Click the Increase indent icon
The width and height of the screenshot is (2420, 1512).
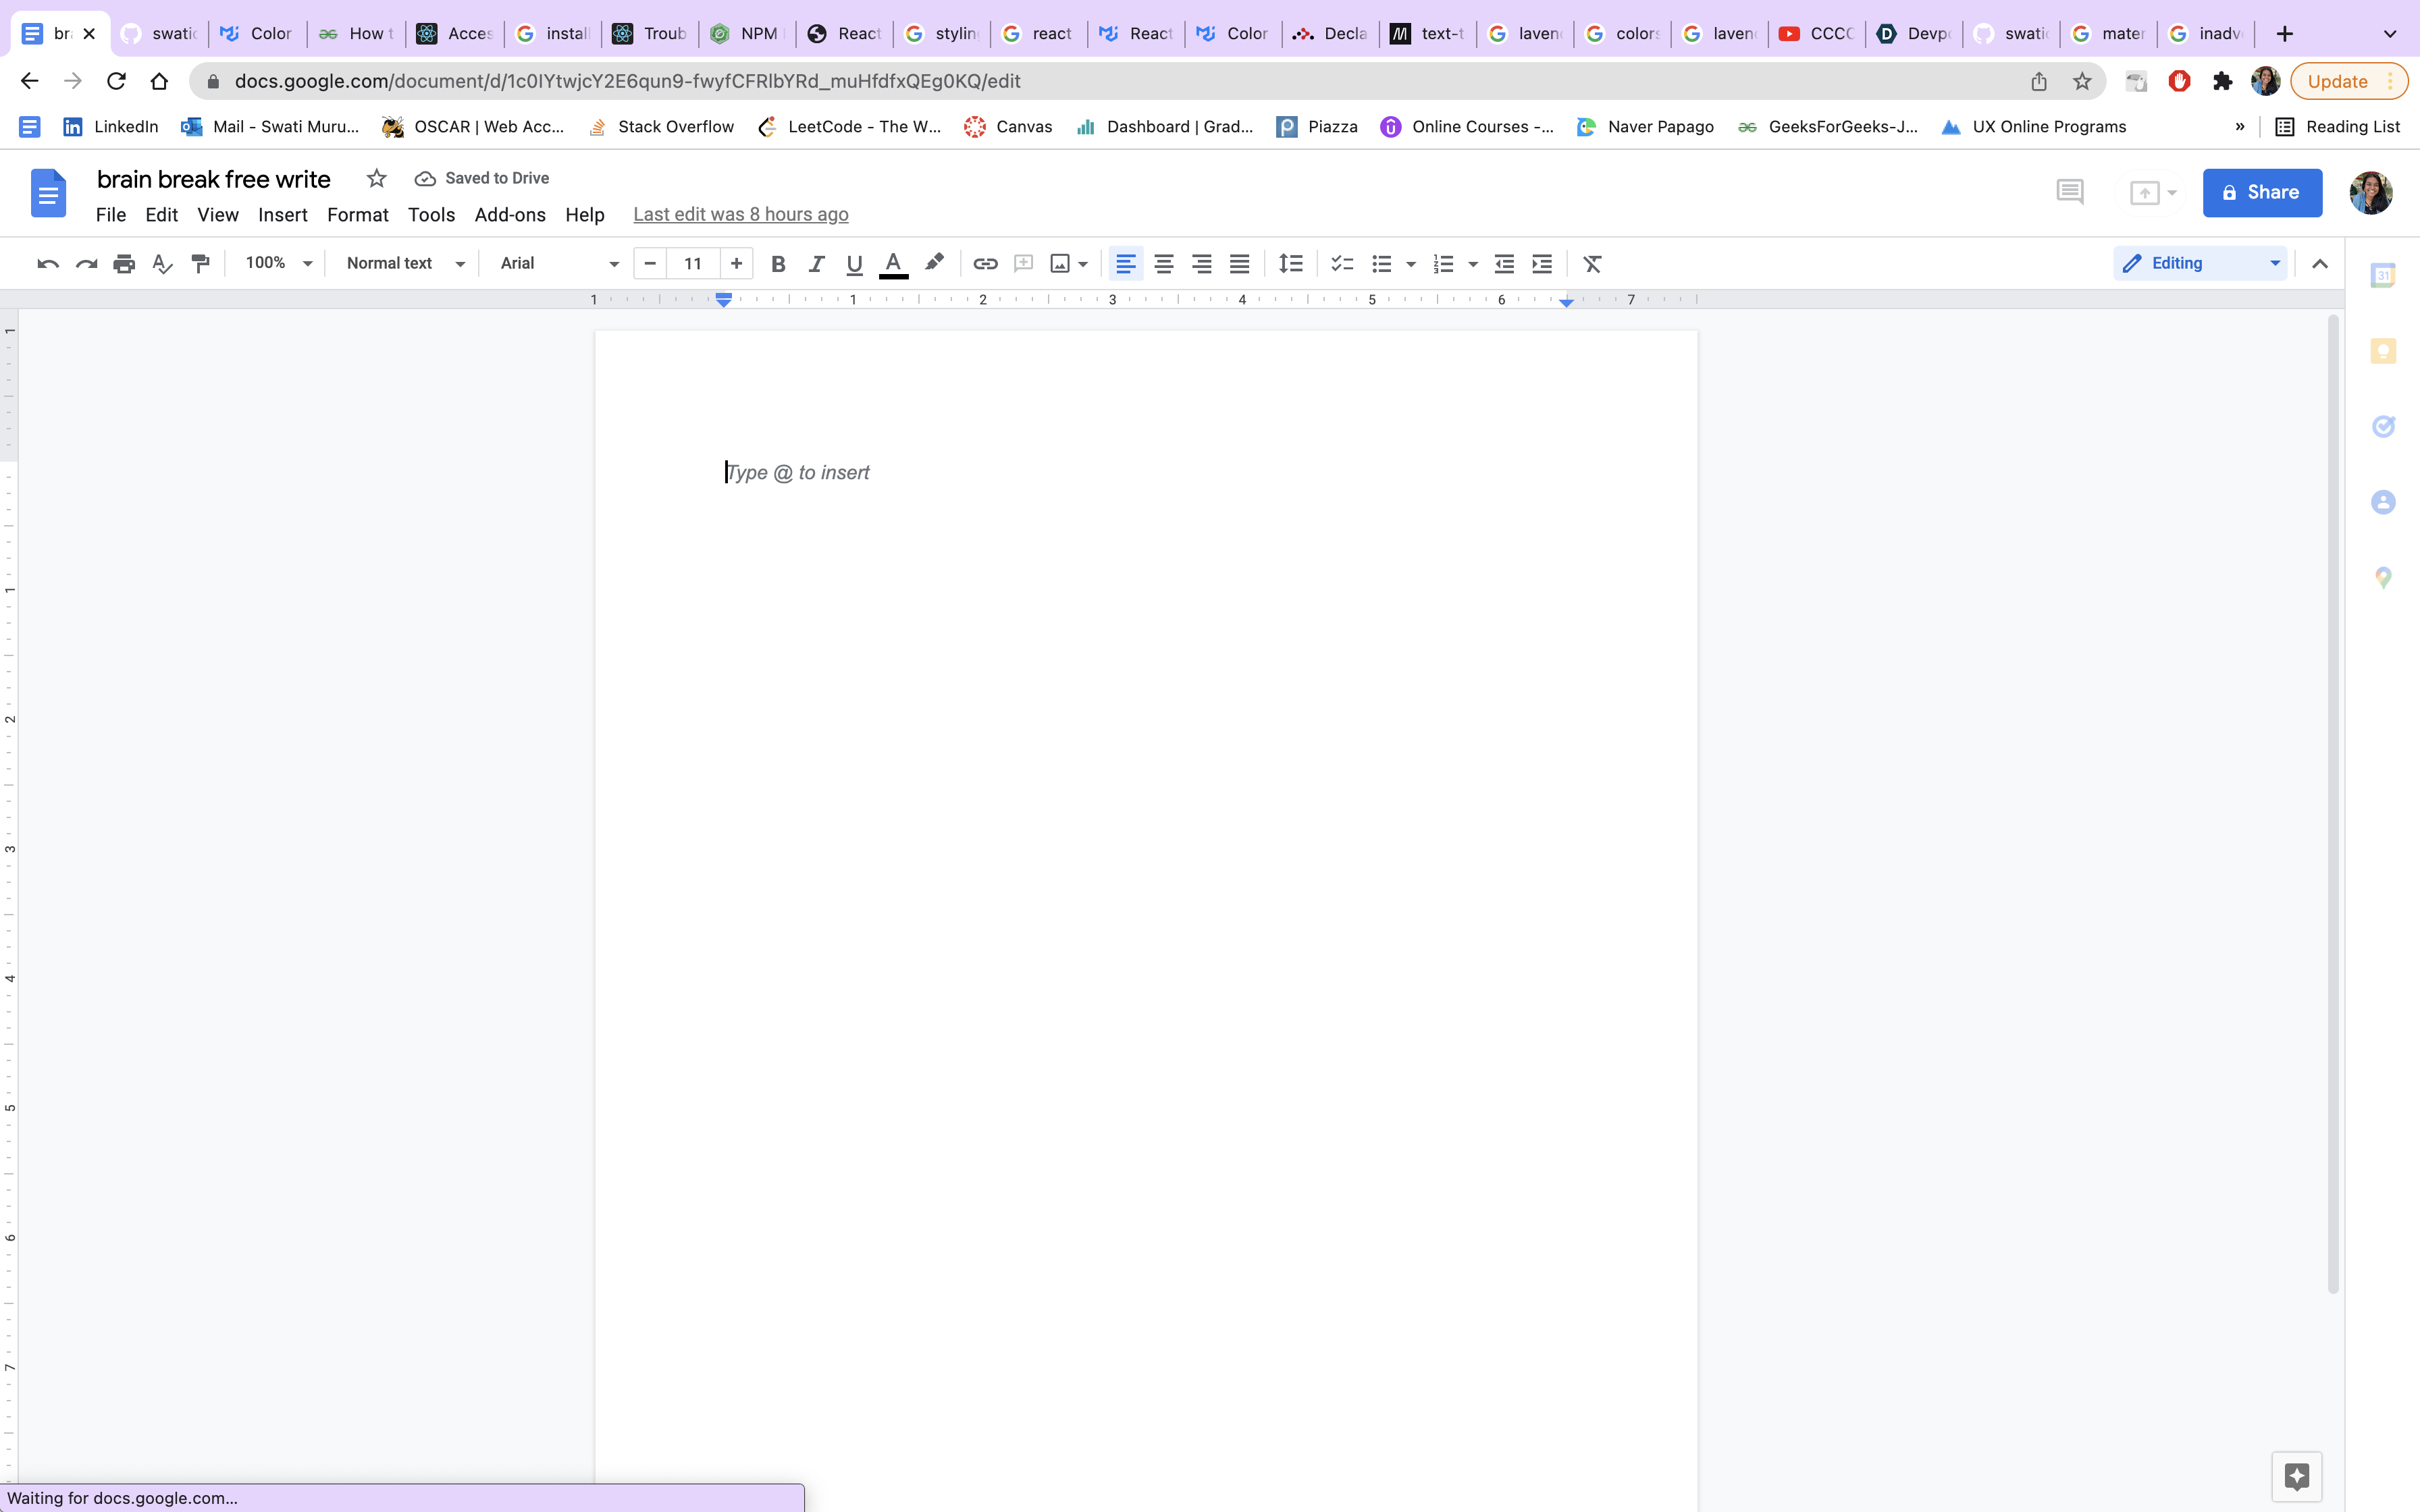(x=1542, y=264)
